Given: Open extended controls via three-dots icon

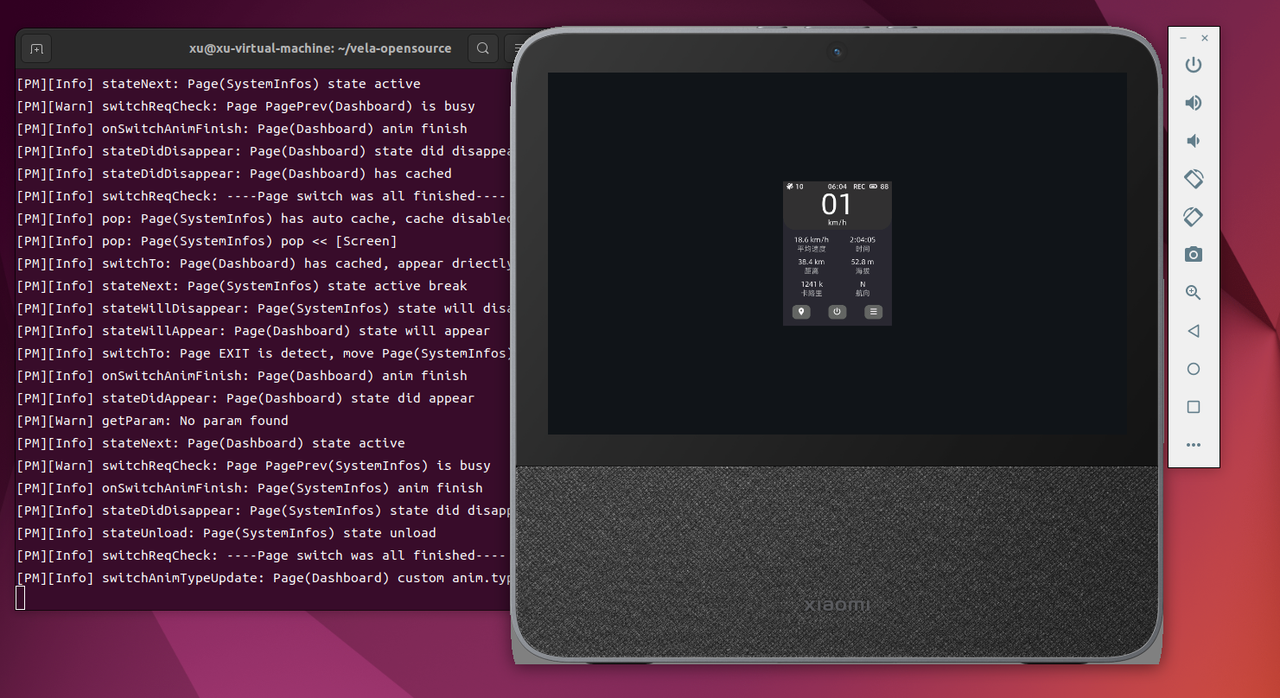Looking at the screenshot, I should click(1193, 445).
